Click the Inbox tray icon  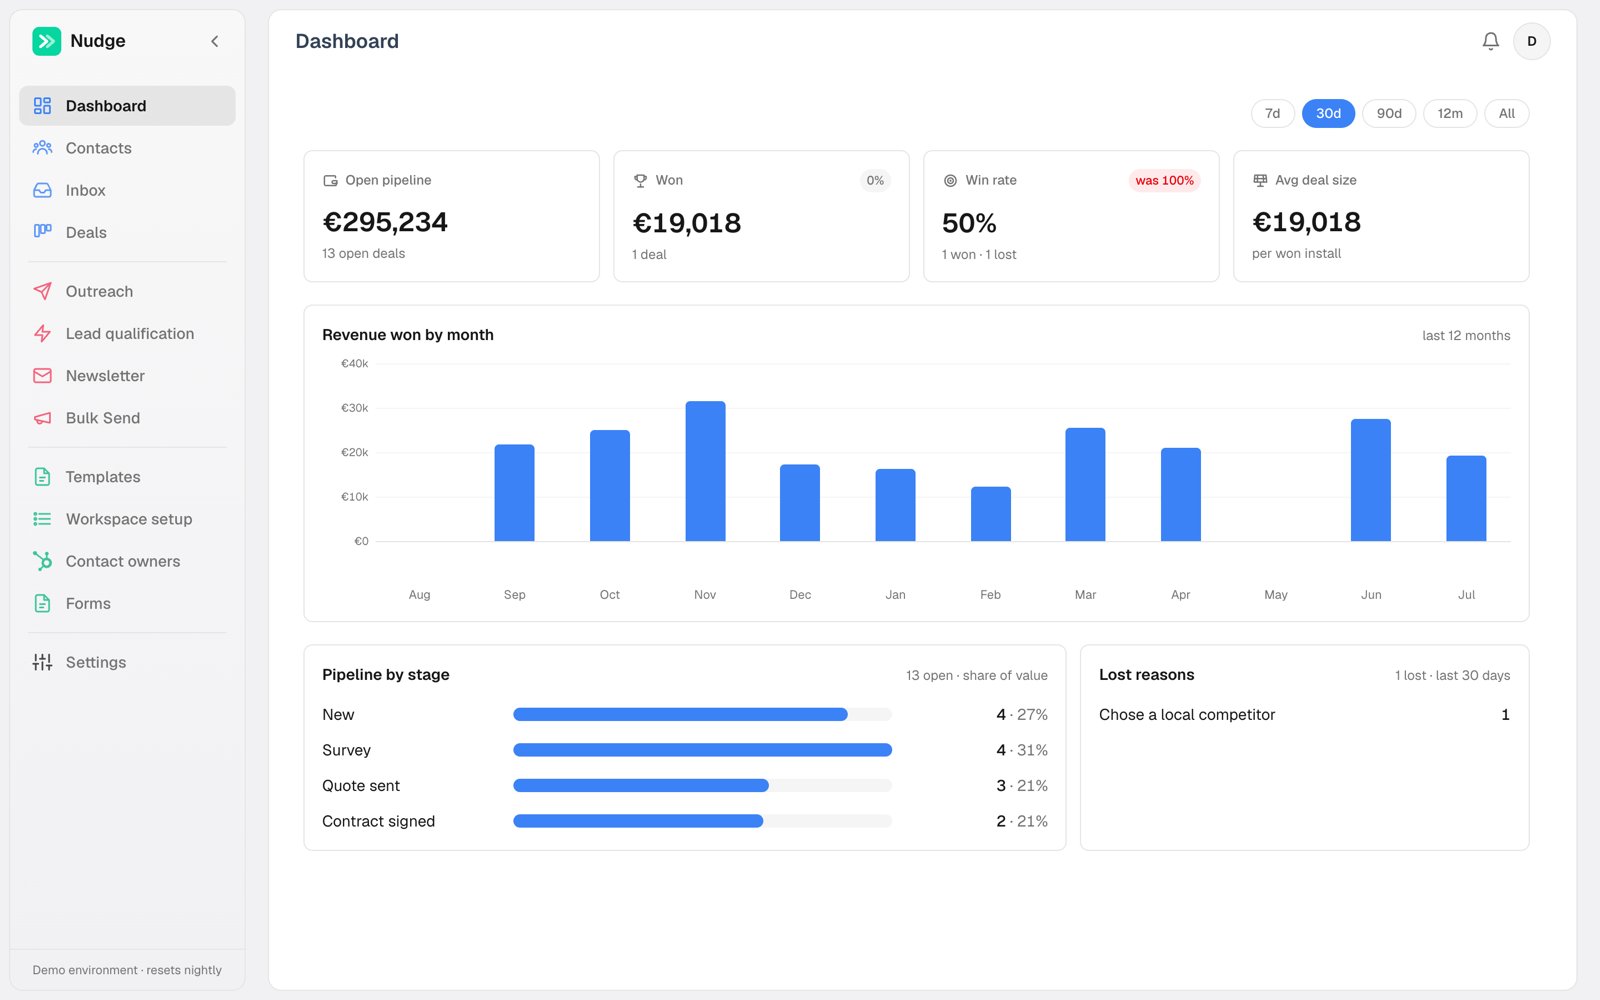click(x=42, y=190)
